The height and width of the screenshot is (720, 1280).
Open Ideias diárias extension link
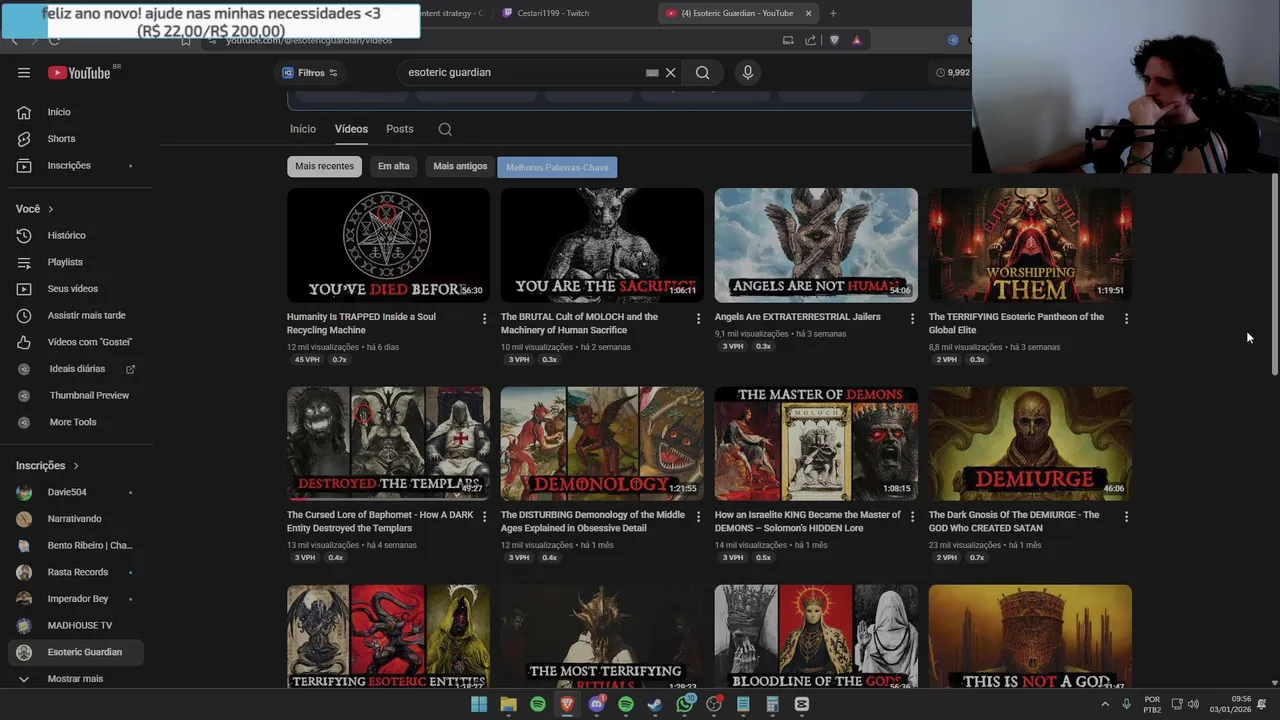point(75,369)
